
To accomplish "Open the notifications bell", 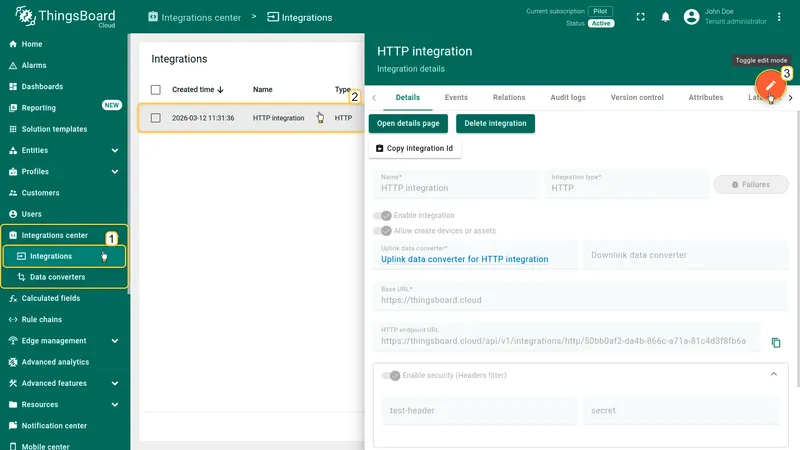I will (665, 17).
